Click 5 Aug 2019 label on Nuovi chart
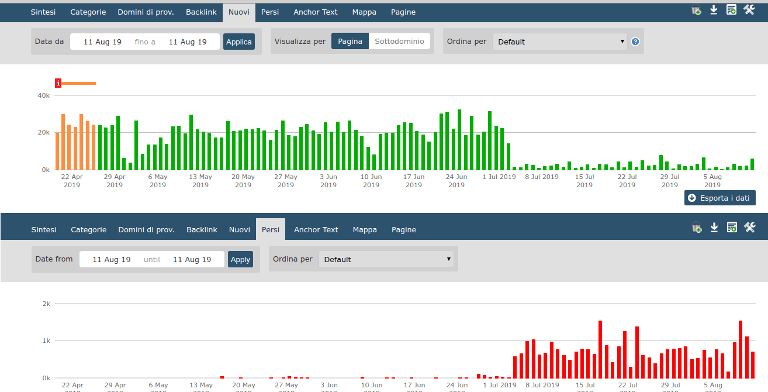This screenshot has height=392, width=768. point(713,180)
